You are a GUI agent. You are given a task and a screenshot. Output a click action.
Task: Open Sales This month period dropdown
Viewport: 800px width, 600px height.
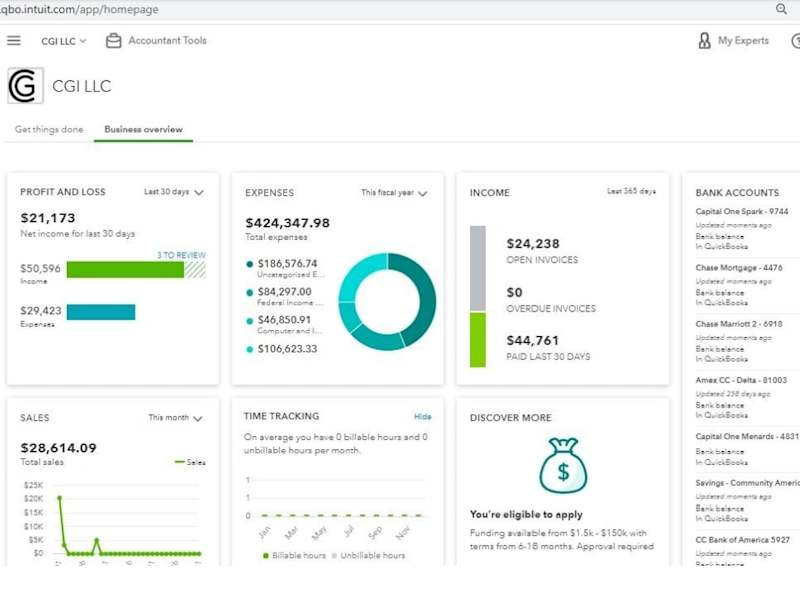tap(176, 418)
